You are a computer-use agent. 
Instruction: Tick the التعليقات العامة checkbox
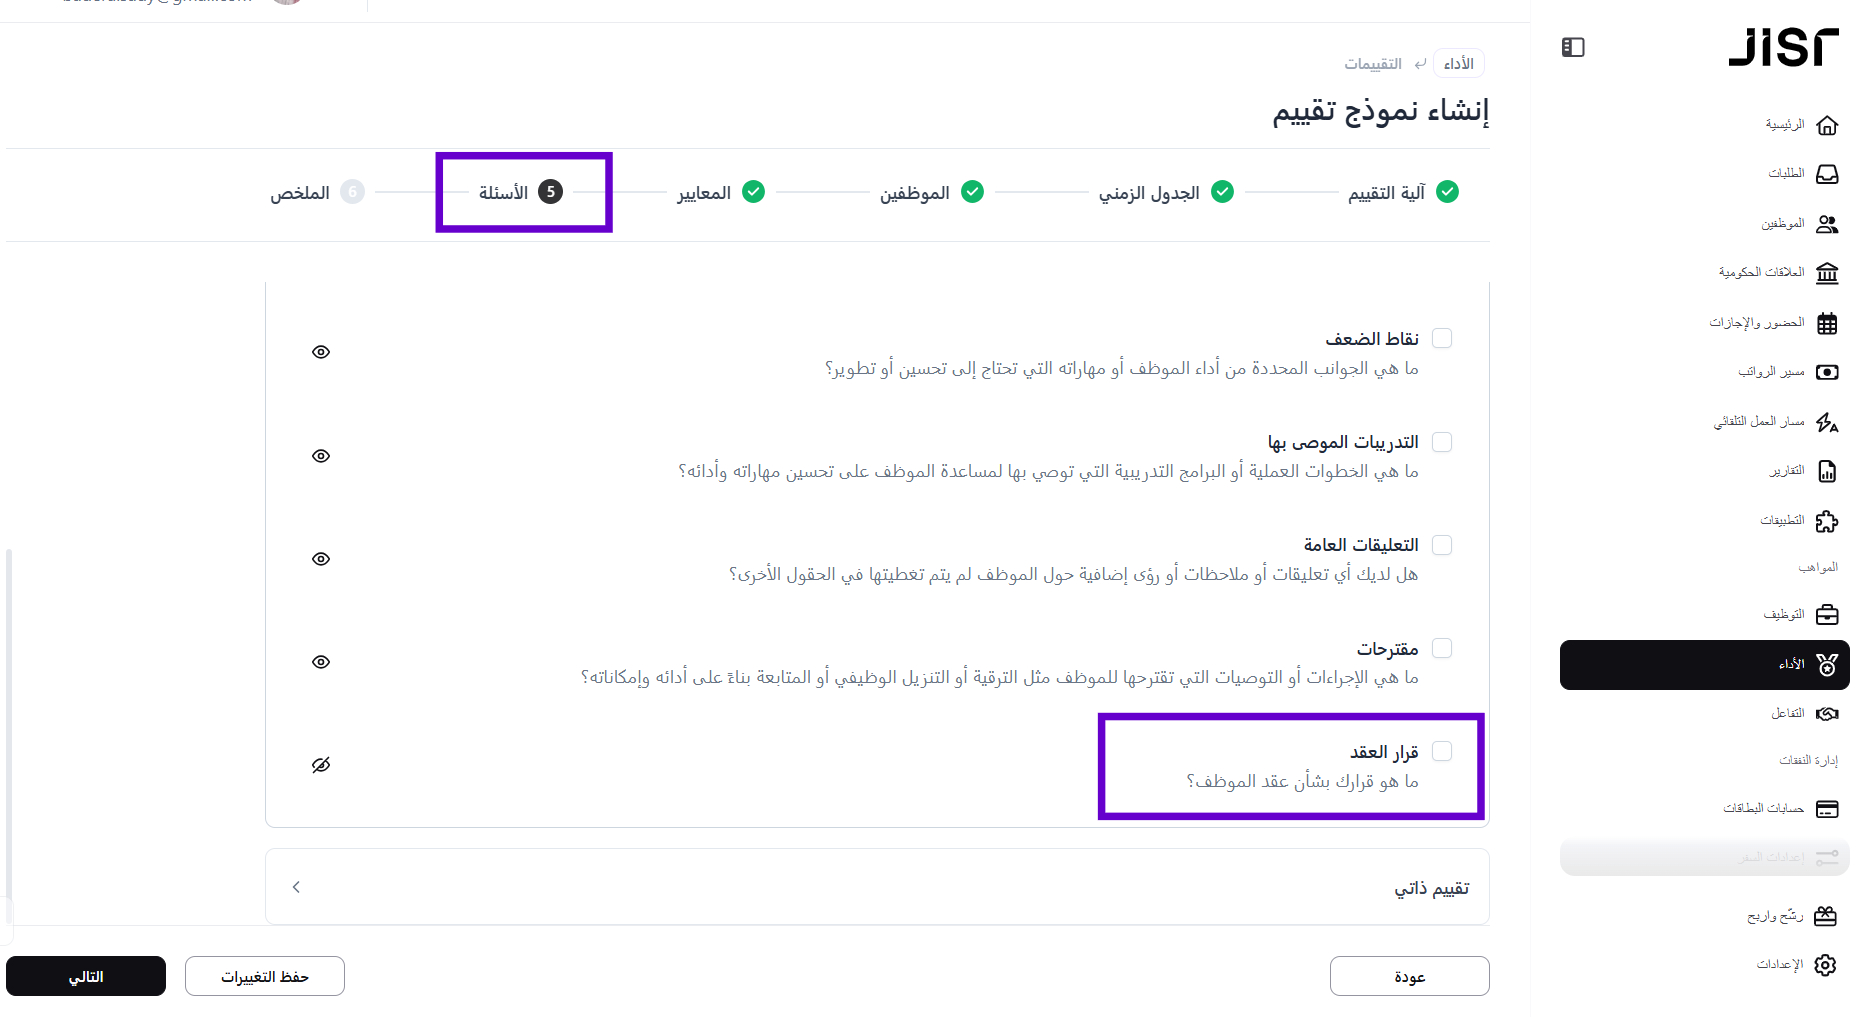(x=1442, y=545)
